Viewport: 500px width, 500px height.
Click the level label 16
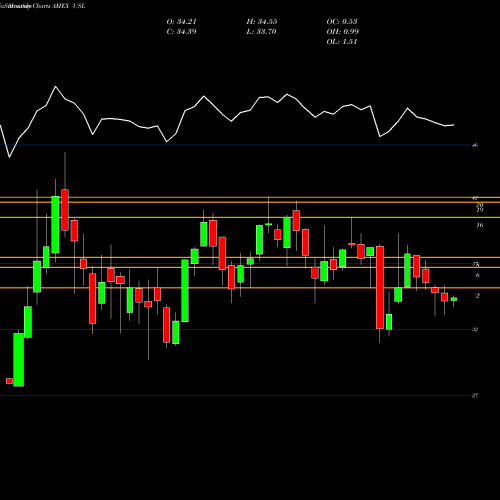(480, 226)
